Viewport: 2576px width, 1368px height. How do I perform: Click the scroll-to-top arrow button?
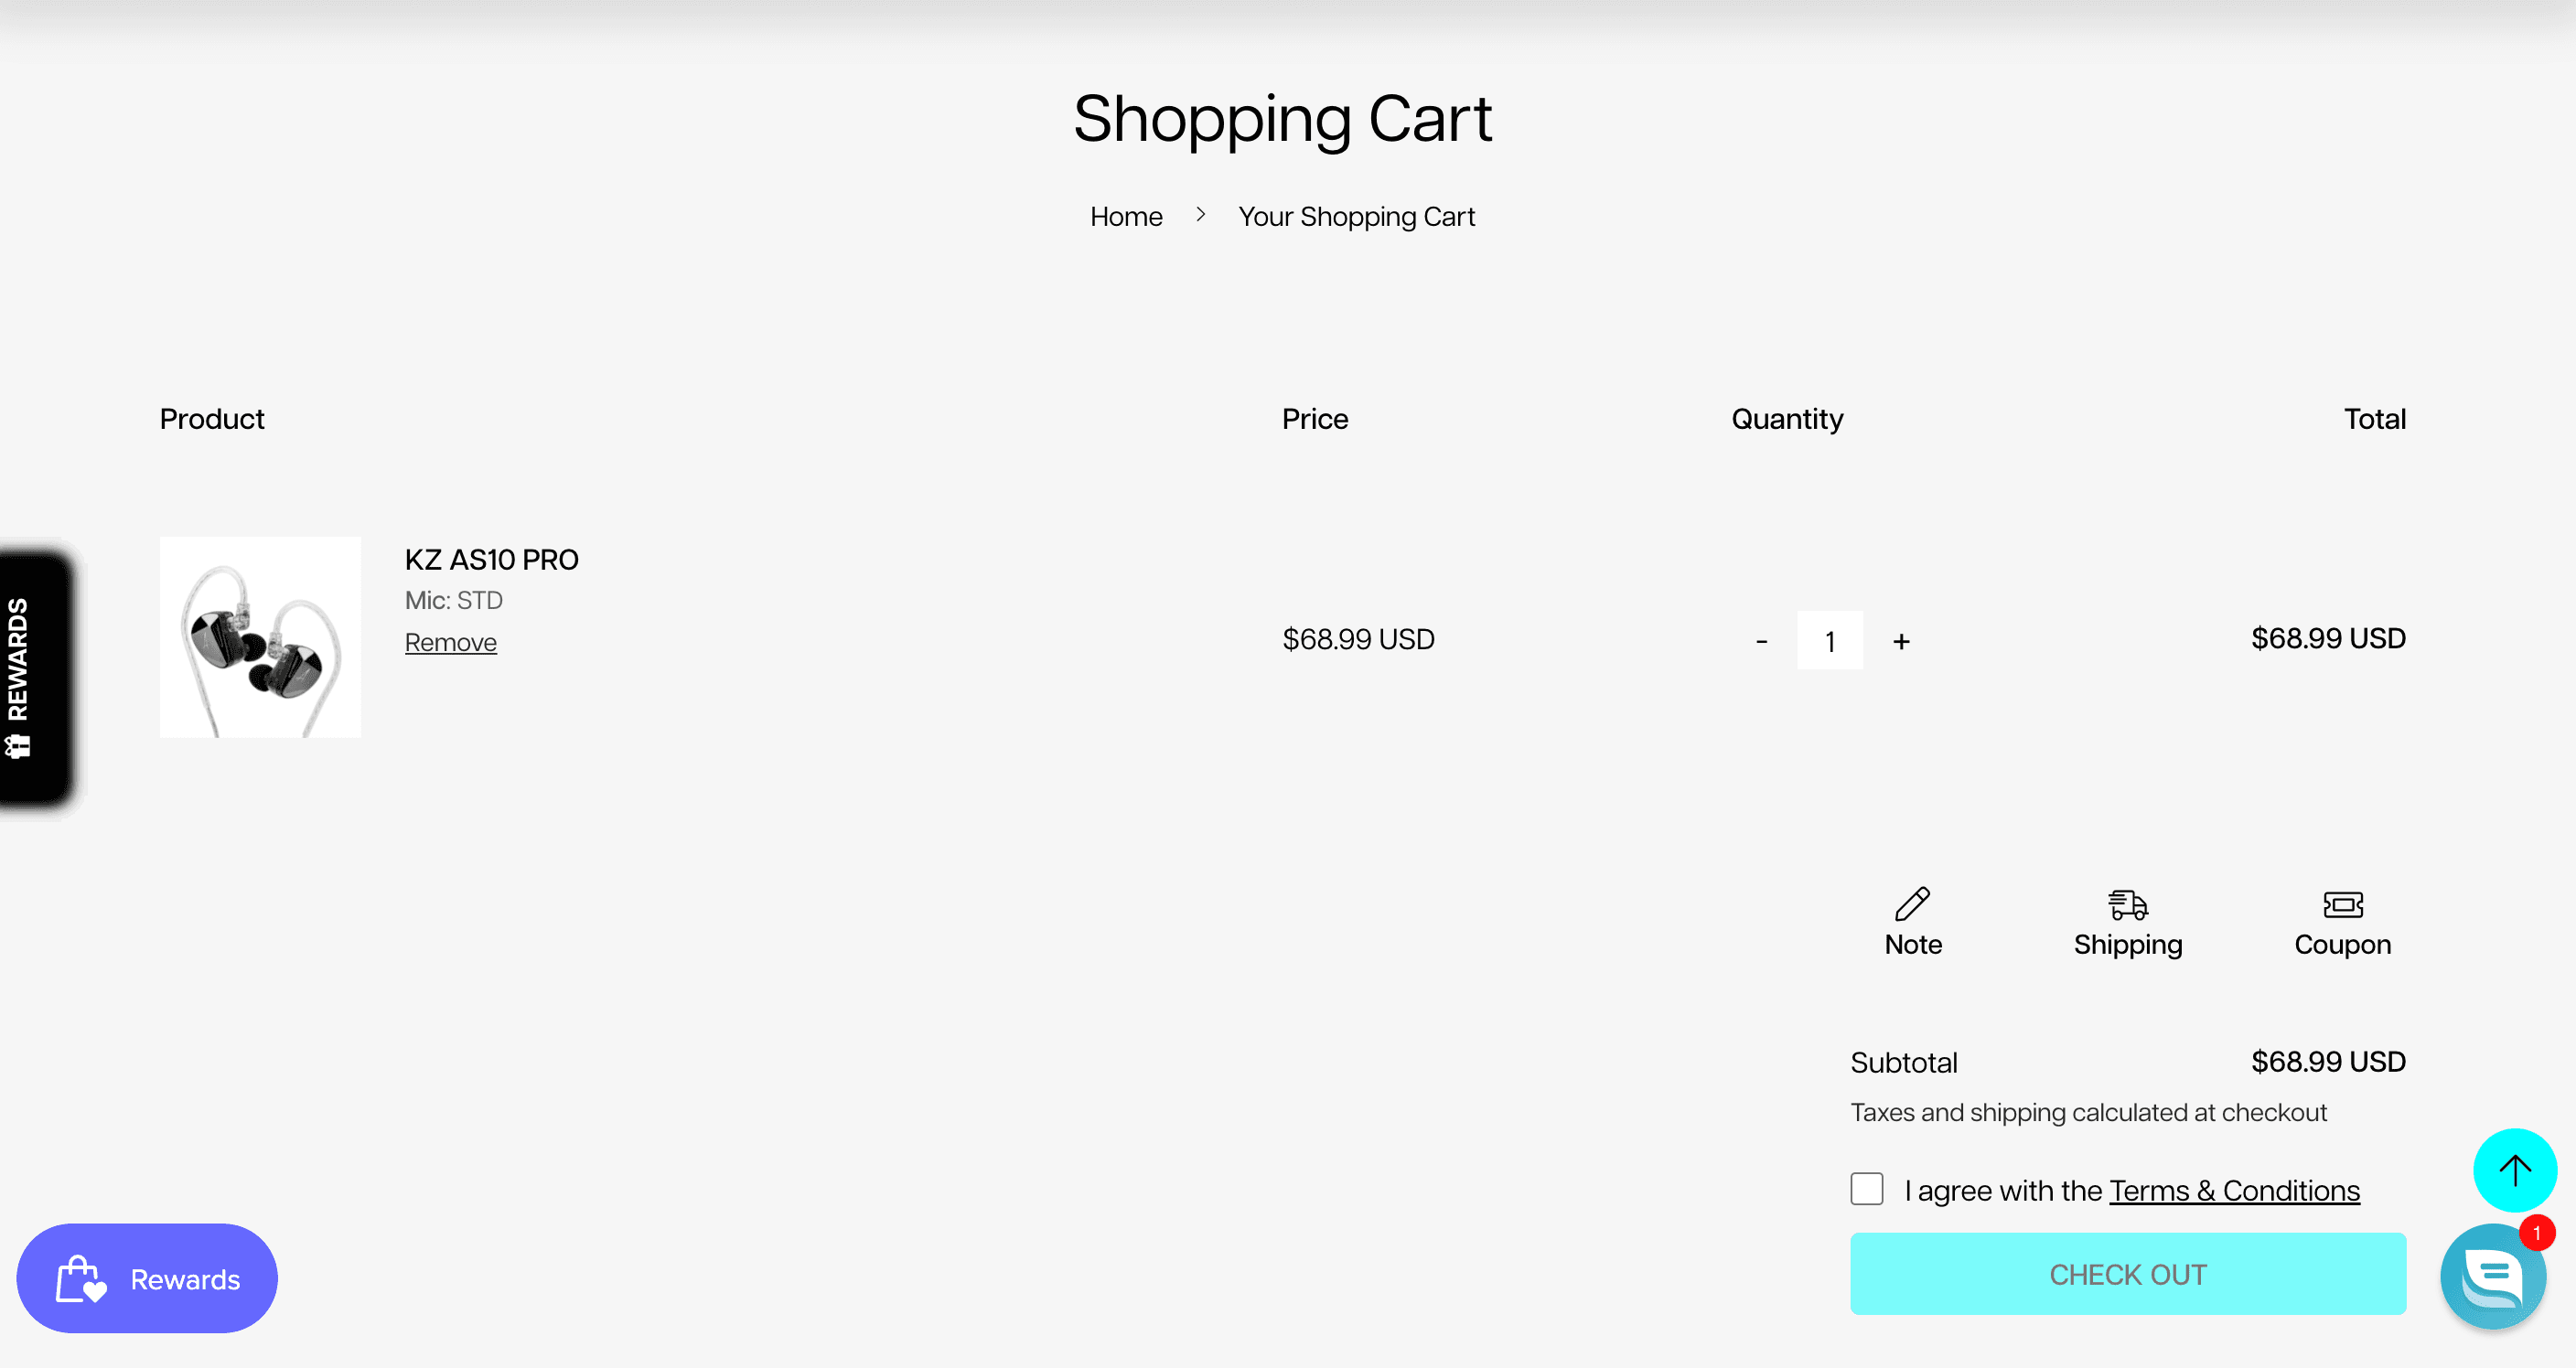[x=2514, y=1169]
